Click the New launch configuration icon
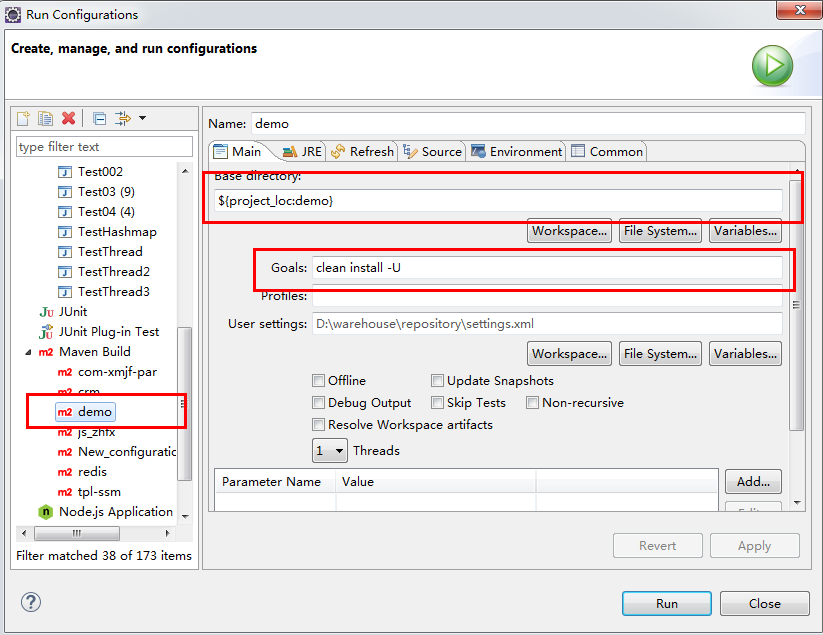Screen dimensions: 823x635 click(24, 119)
